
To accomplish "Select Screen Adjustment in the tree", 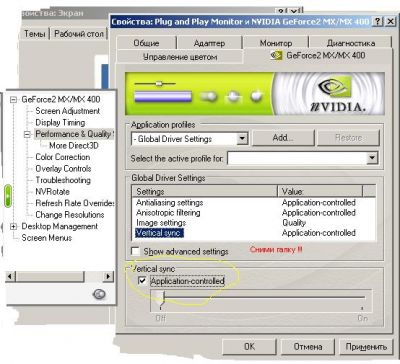I will tap(67, 111).
